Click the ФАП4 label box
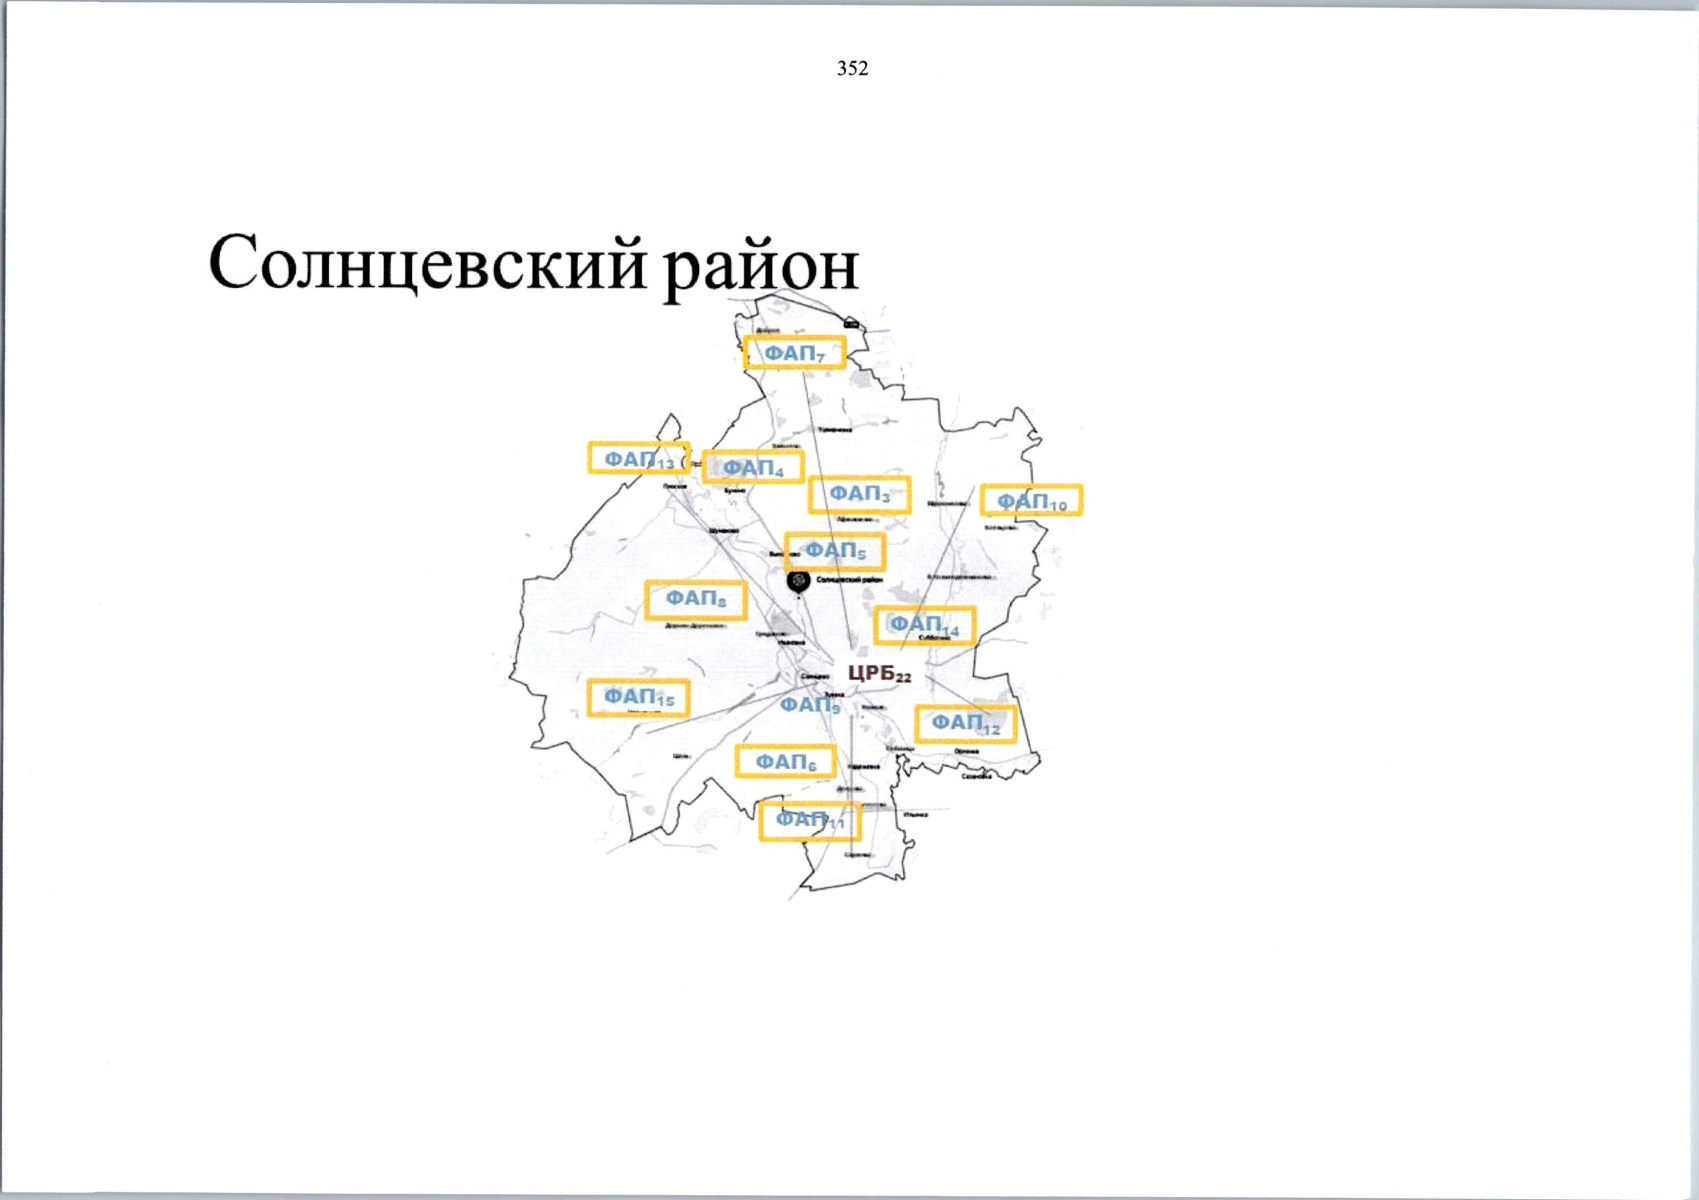This screenshot has height=1200, width=1699. point(753,467)
